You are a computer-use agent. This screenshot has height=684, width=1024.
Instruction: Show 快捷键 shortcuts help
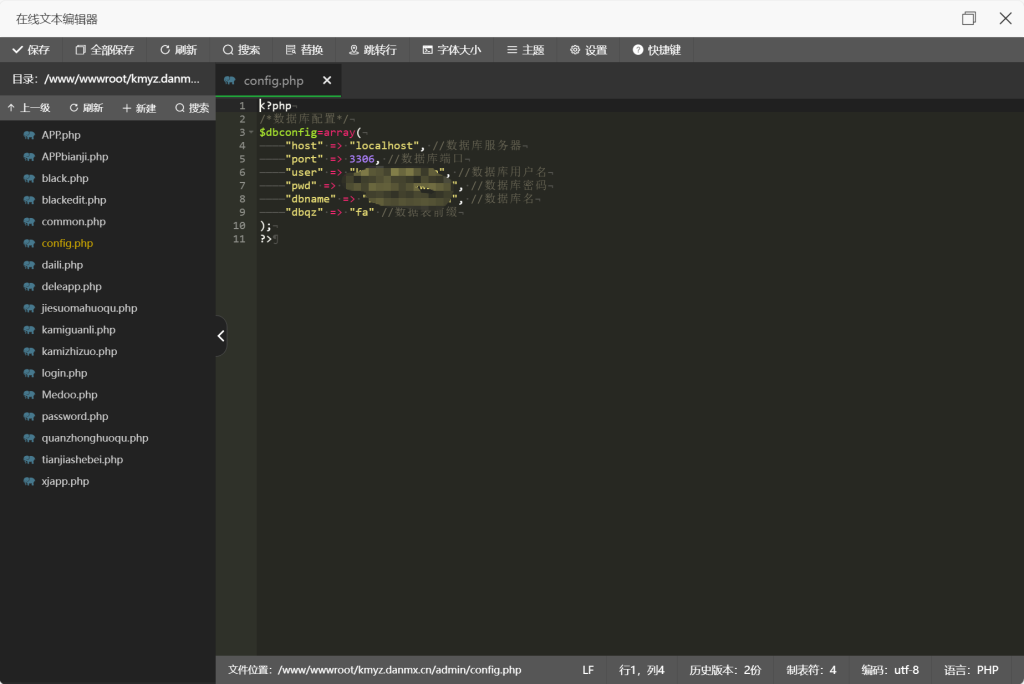(656, 50)
